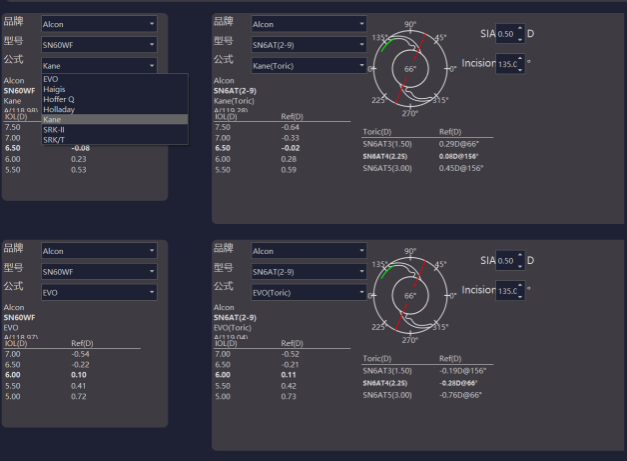The image size is (627, 461).
Task: Click the highlighted Kane option in list
Action: coord(52,119)
